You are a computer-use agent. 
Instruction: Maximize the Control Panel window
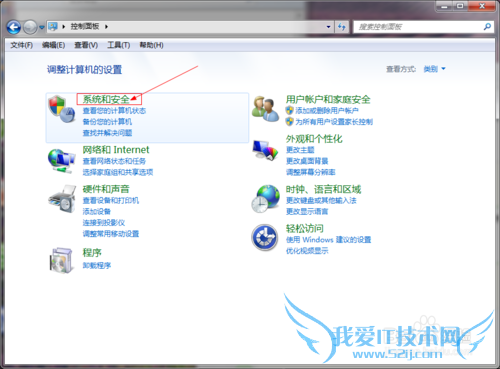tap(460, 6)
